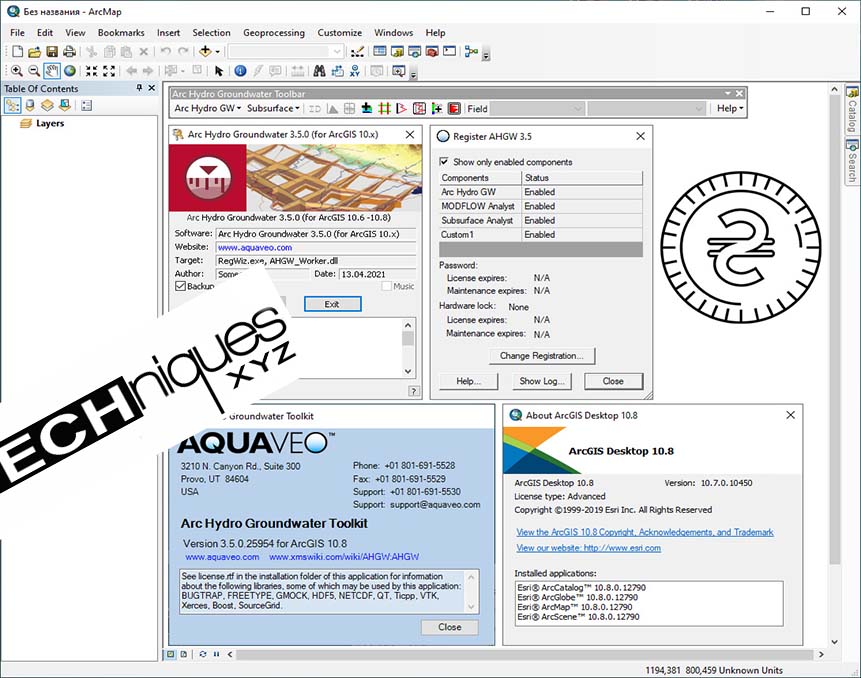Open the Editor Toolbar icon
This screenshot has height=678, width=861.
(x=357, y=52)
